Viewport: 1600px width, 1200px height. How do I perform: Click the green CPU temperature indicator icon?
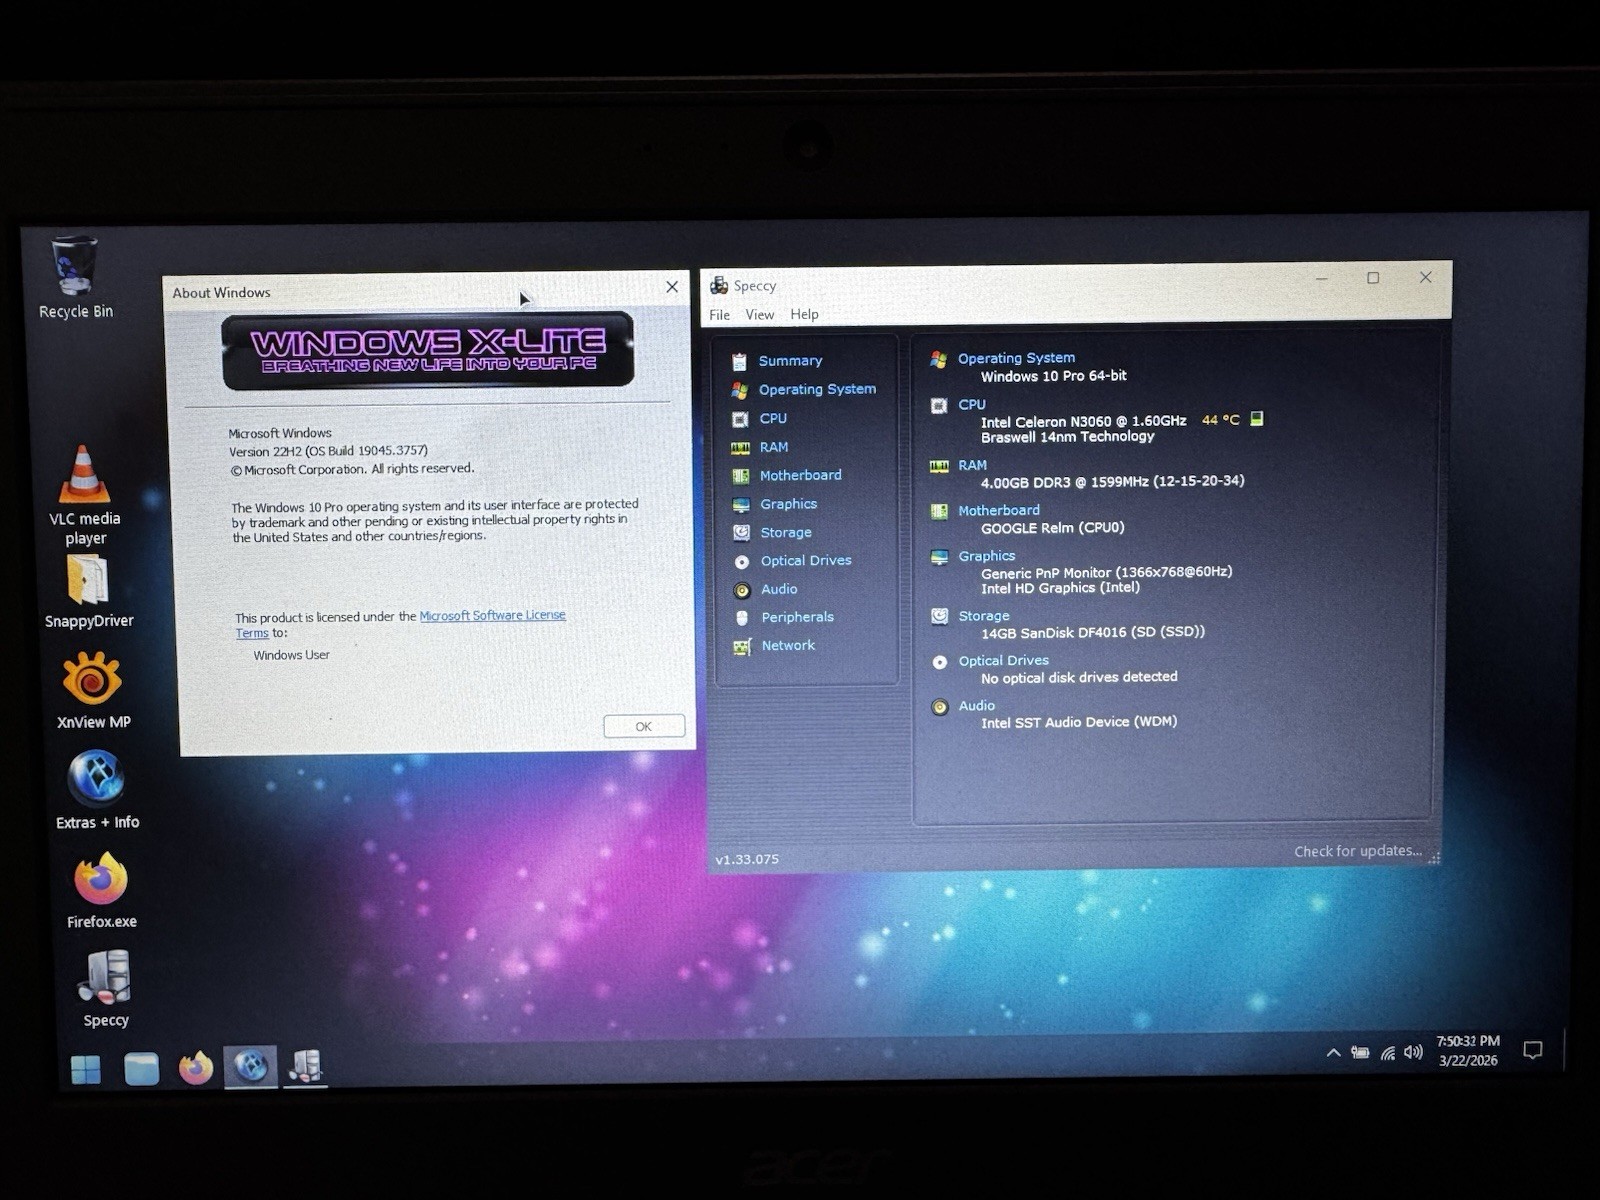[x=1257, y=419]
